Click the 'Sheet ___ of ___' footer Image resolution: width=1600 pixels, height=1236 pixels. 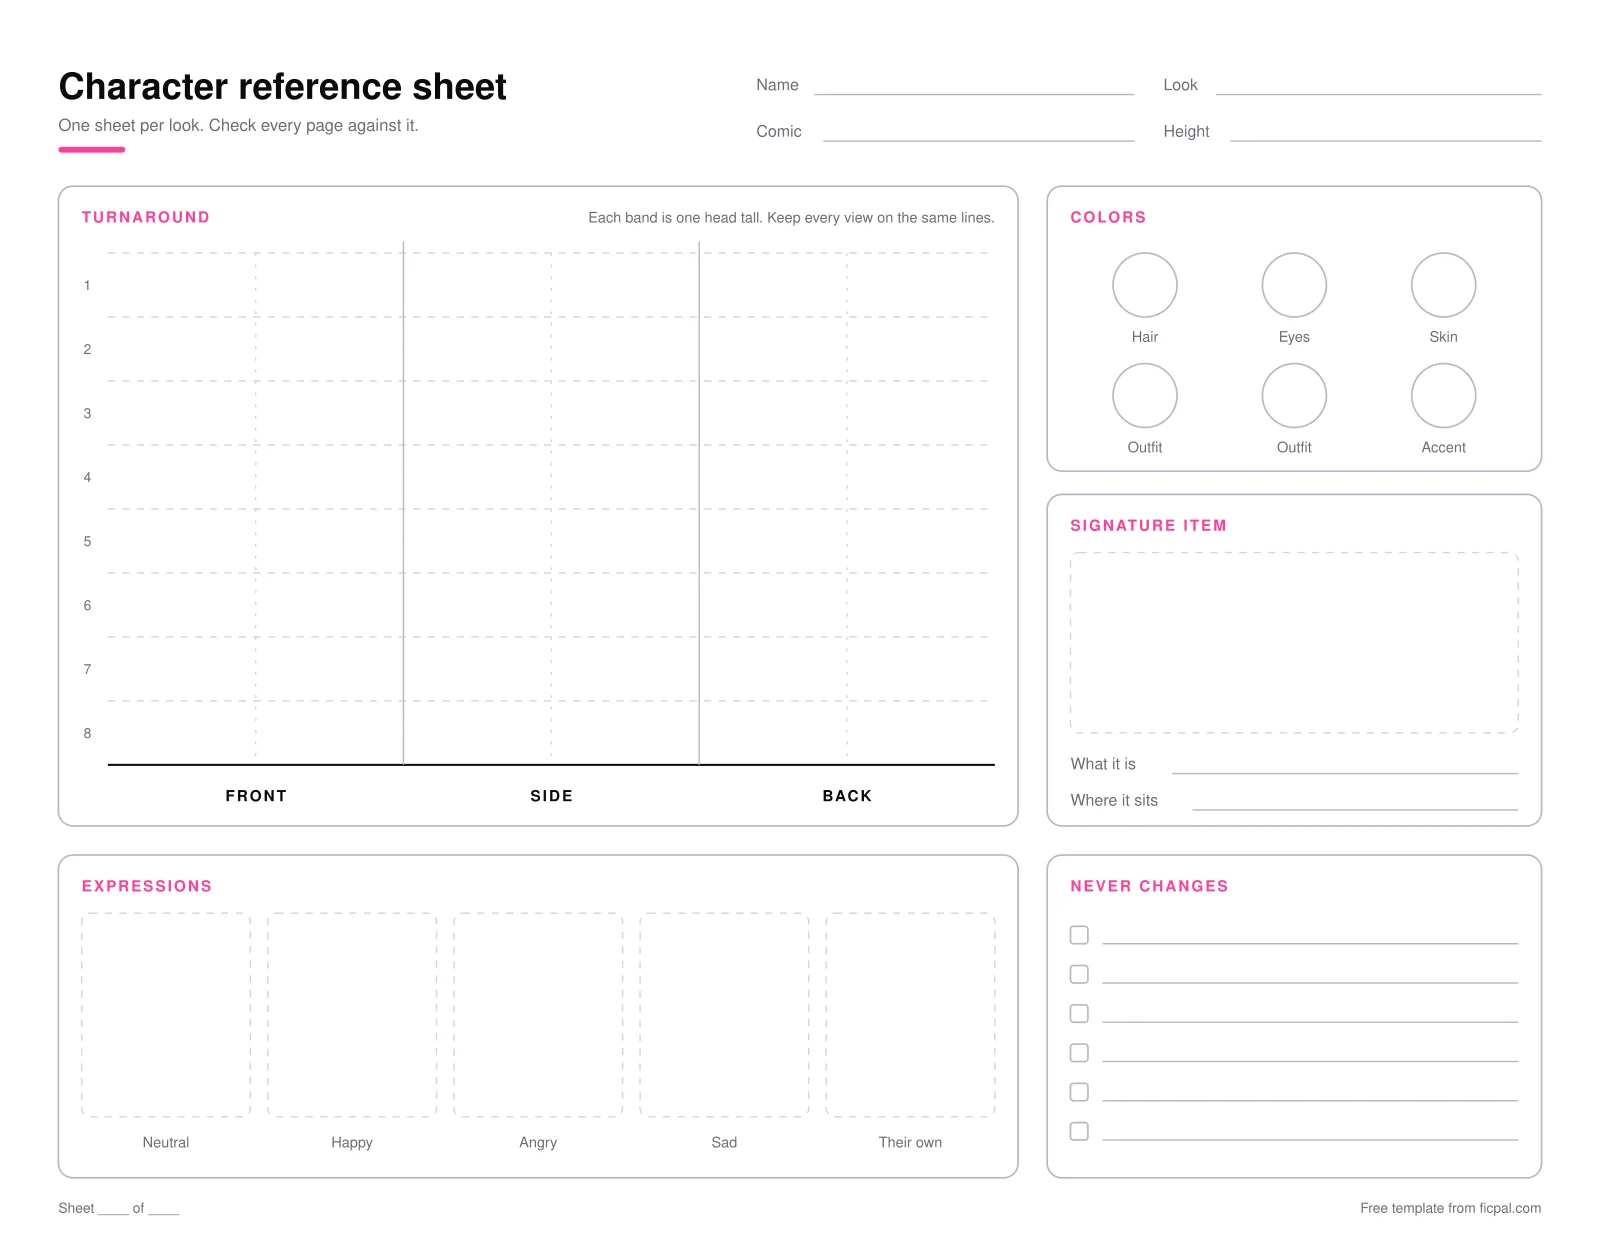[118, 1208]
